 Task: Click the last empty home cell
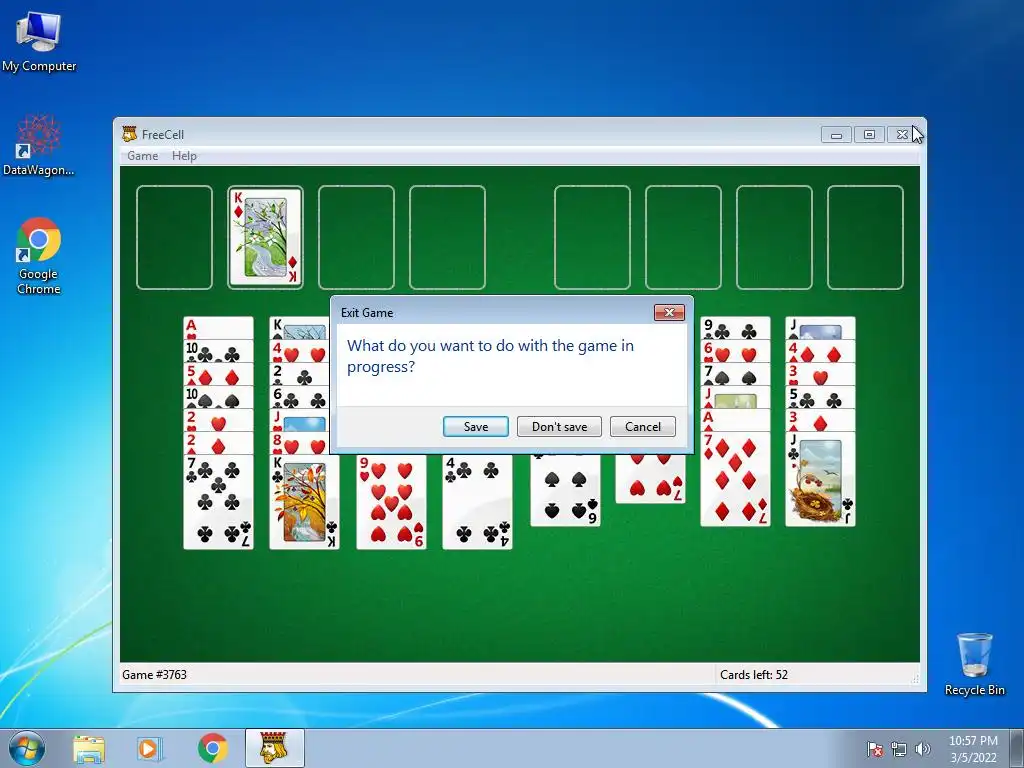(865, 237)
